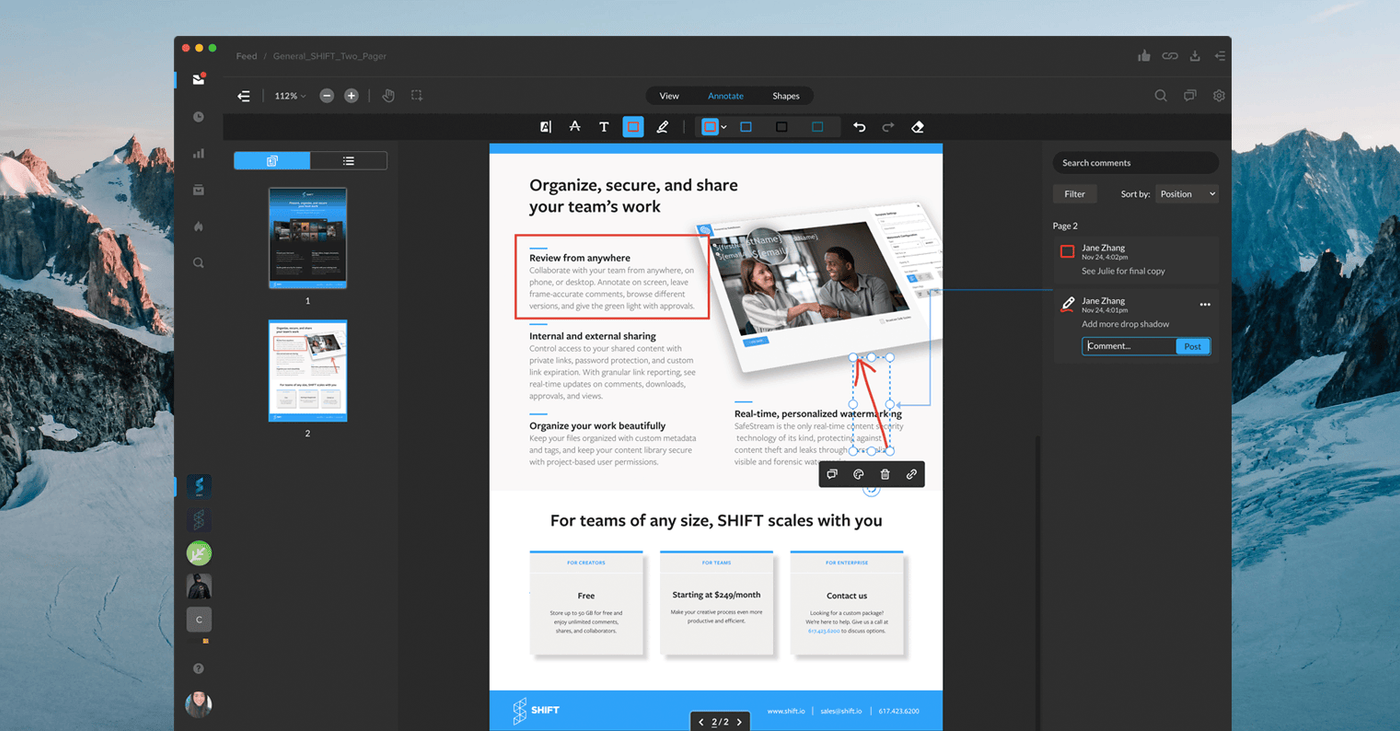1400x731 pixels.
Task: Select 'See Julie for final copy' comment
Action: pos(1123,271)
